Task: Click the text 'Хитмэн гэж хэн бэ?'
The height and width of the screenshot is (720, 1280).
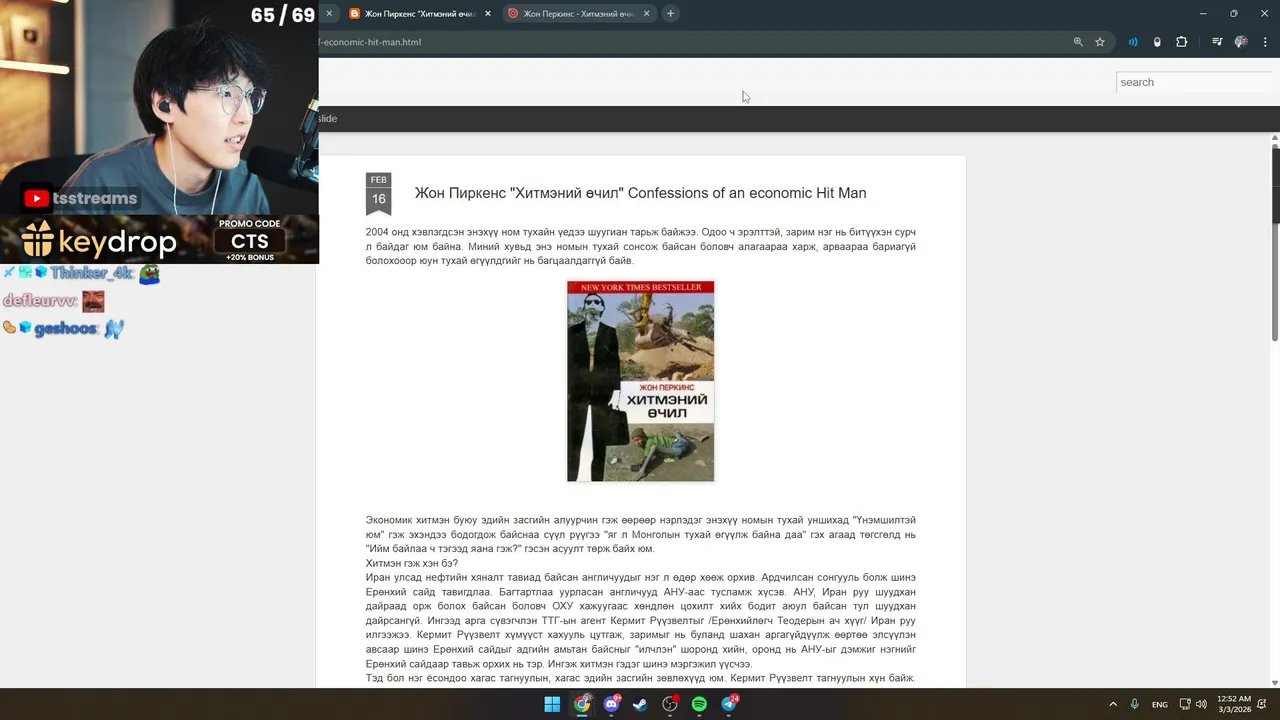Action: [412, 563]
